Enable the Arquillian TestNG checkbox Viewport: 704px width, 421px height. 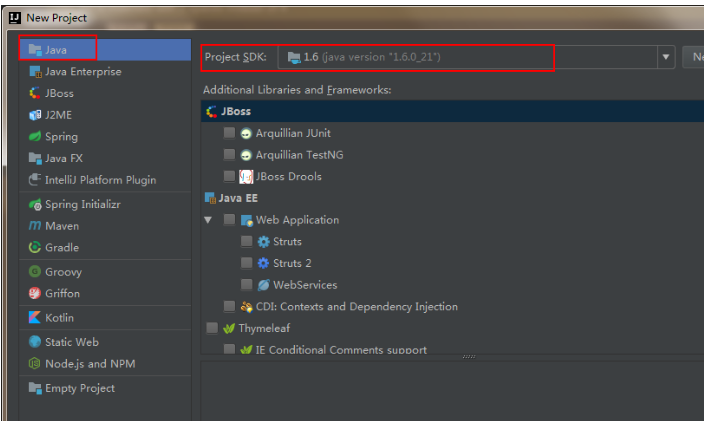tap(229, 154)
